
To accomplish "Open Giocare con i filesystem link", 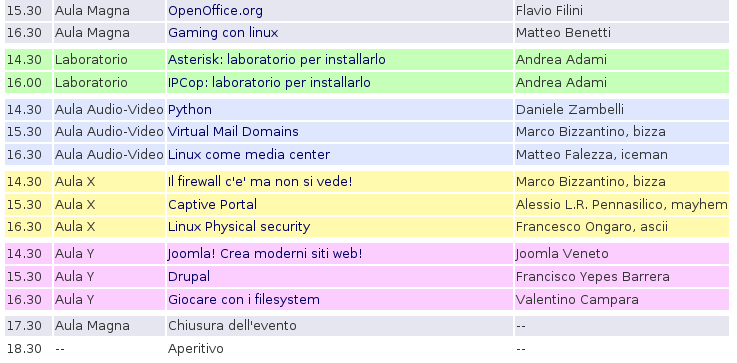I will [244, 300].
